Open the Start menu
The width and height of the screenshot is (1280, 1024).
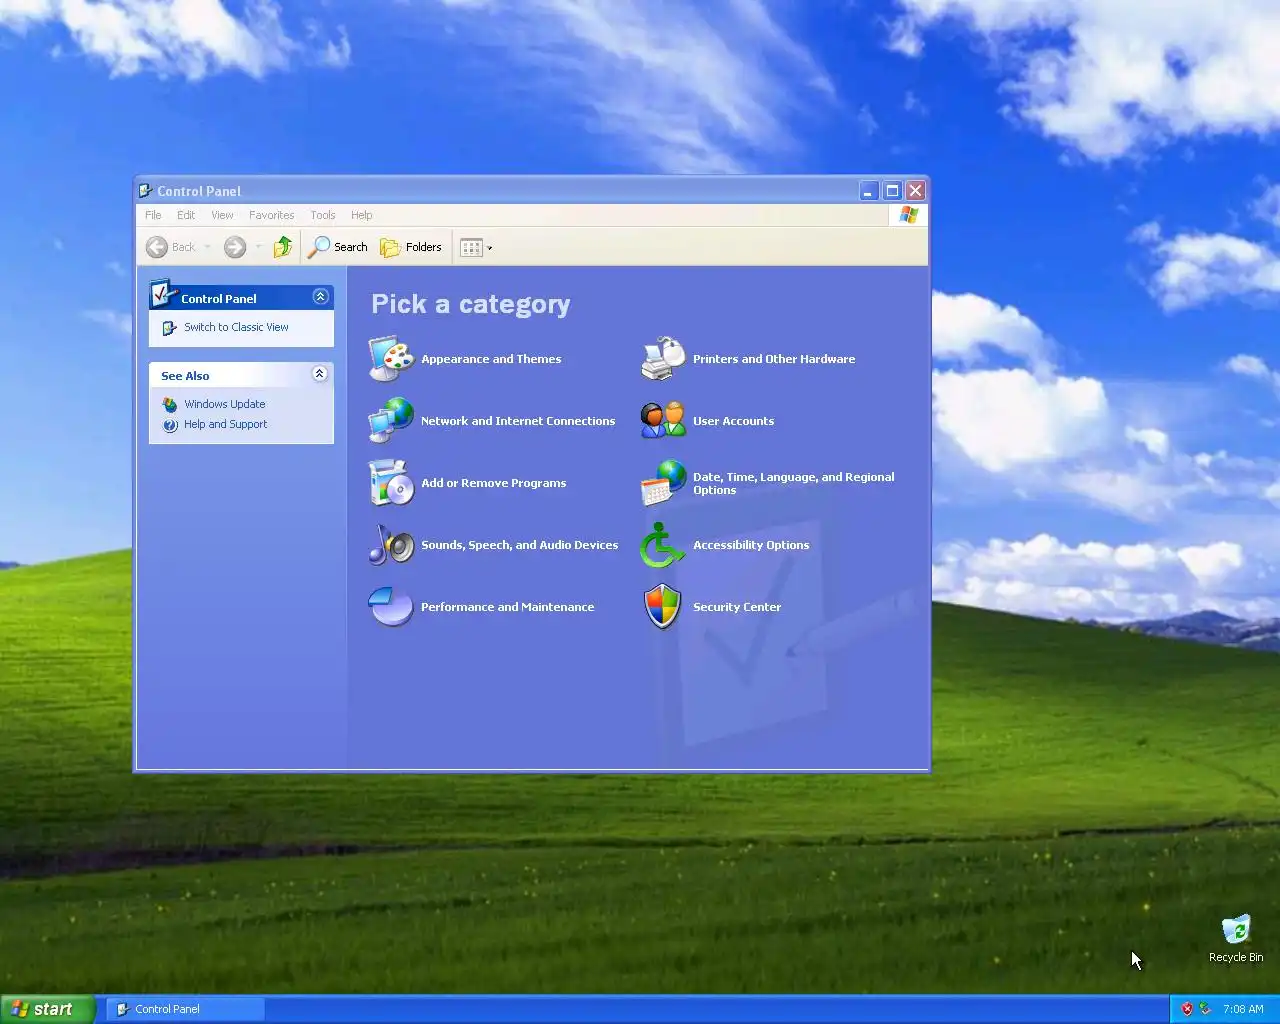[47, 1009]
